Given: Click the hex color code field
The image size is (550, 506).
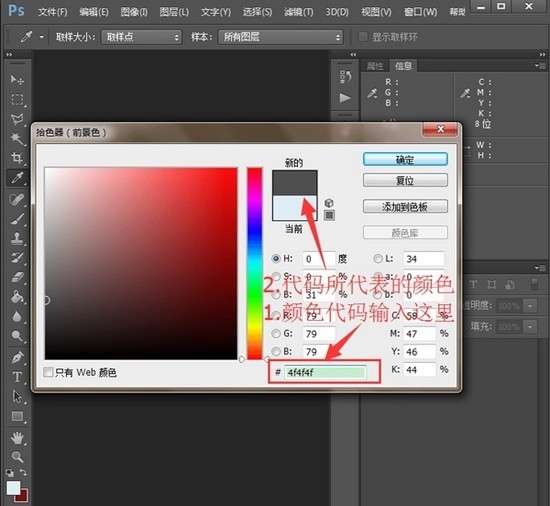Looking at the screenshot, I should pyautogui.click(x=325, y=372).
